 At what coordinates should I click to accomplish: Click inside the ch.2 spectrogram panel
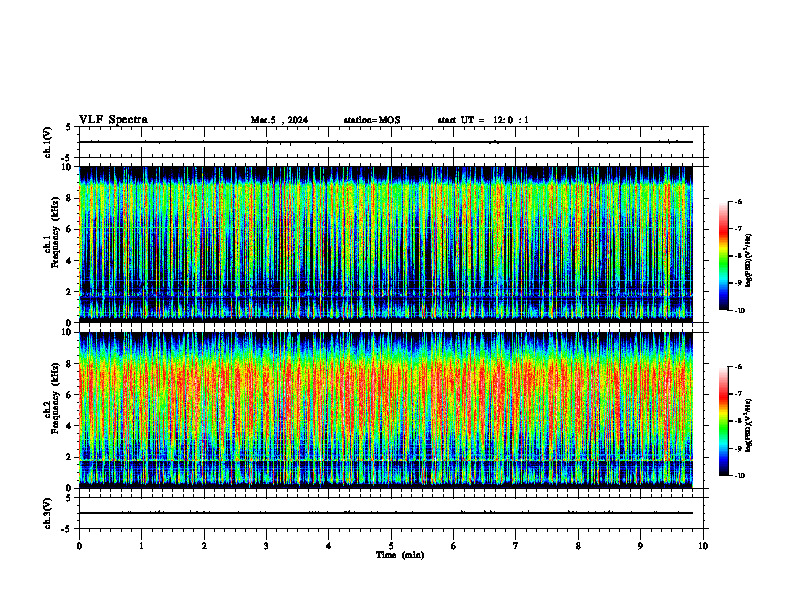pos(386,410)
